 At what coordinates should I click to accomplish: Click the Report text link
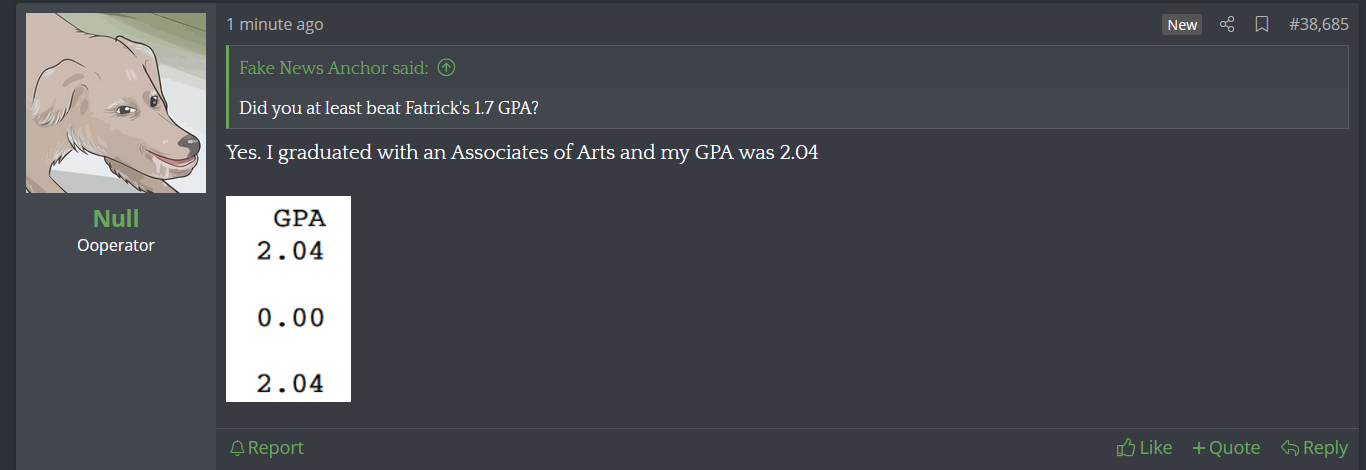point(276,448)
